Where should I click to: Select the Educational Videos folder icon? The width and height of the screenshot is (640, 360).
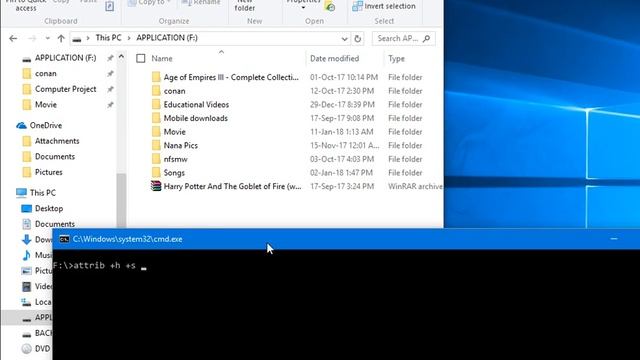pyautogui.click(x=156, y=104)
